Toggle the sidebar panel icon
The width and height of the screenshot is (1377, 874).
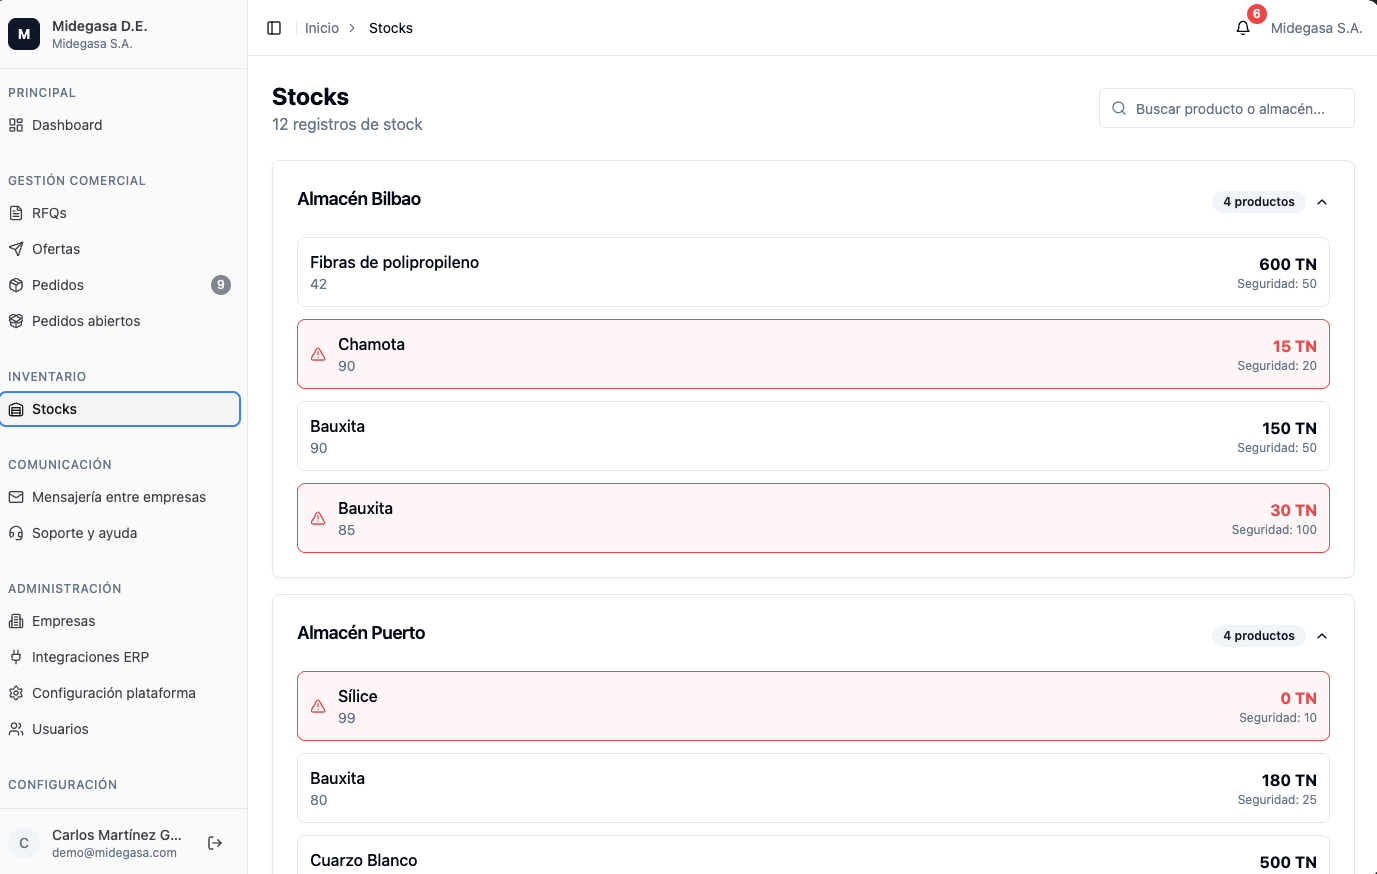(274, 28)
